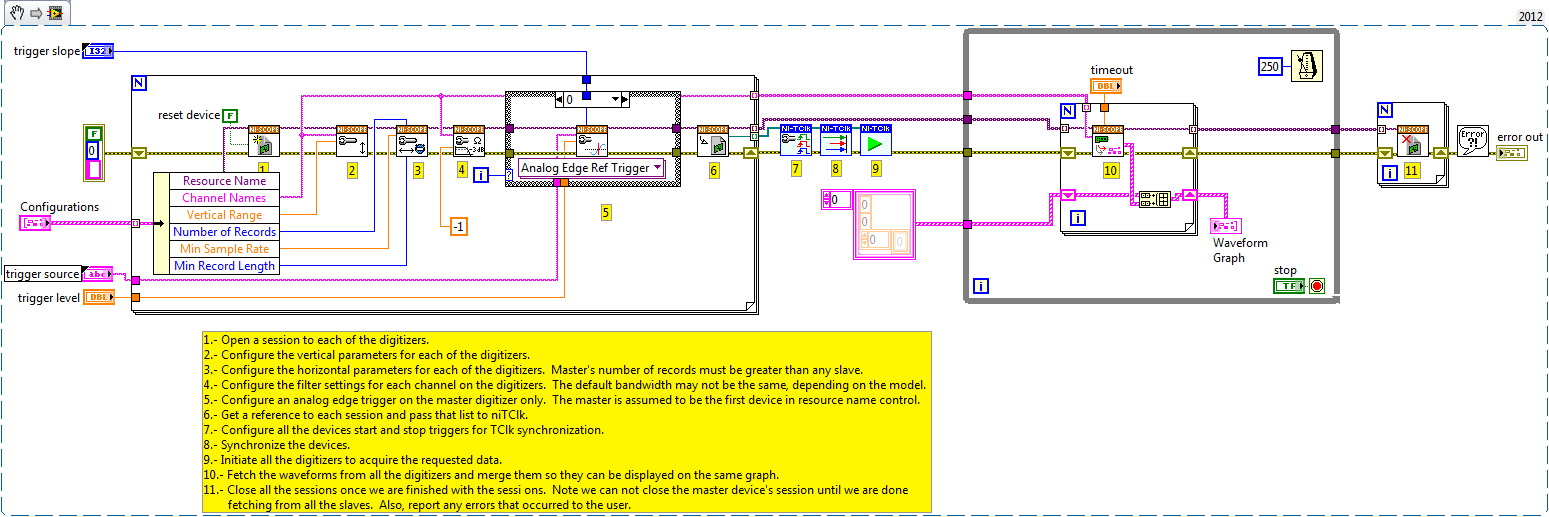Select the Vertical Range unbundle element
The height and width of the screenshot is (517, 1549).
(224, 215)
